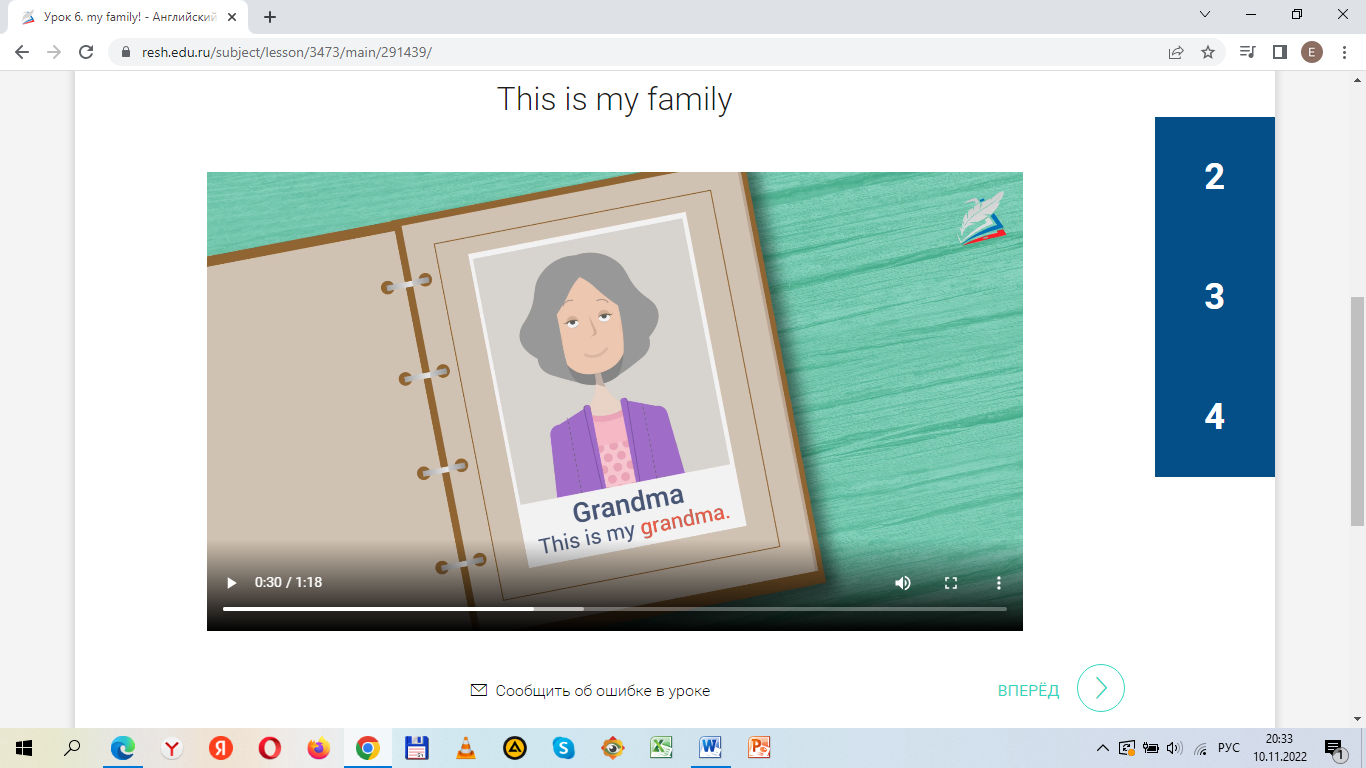Play the This is my family video
This screenshot has height=768, width=1366.
tap(232, 582)
